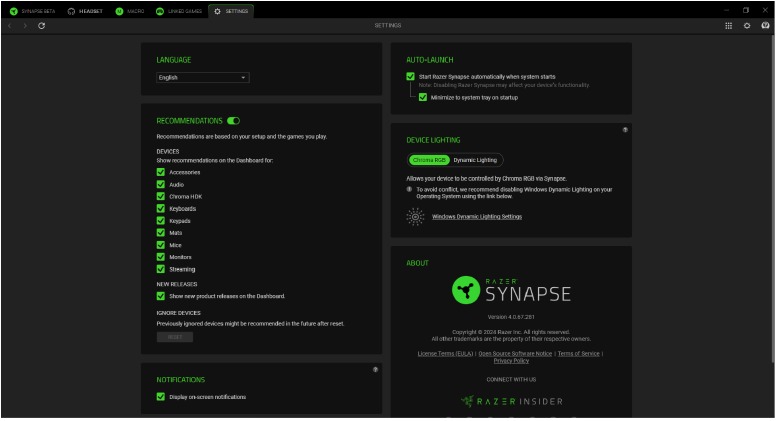Open the Language dropdown set to English
The width and height of the screenshot is (777, 421).
click(x=203, y=78)
